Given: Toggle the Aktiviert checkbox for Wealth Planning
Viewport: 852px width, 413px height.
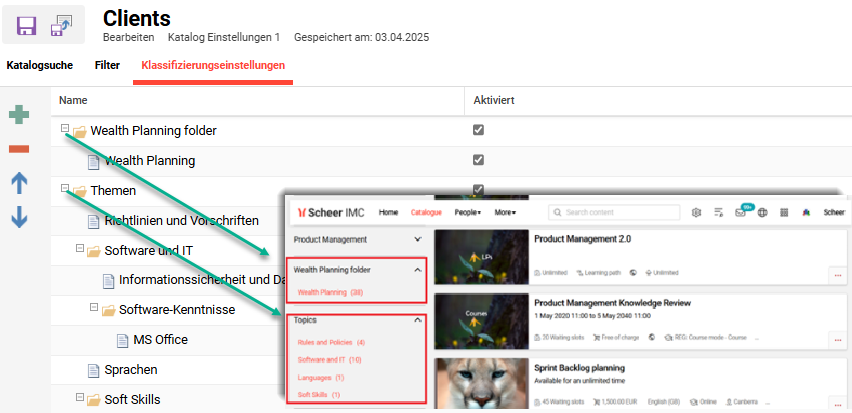Looking at the screenshot, I should pyautogui.click(x=478, y=160).
